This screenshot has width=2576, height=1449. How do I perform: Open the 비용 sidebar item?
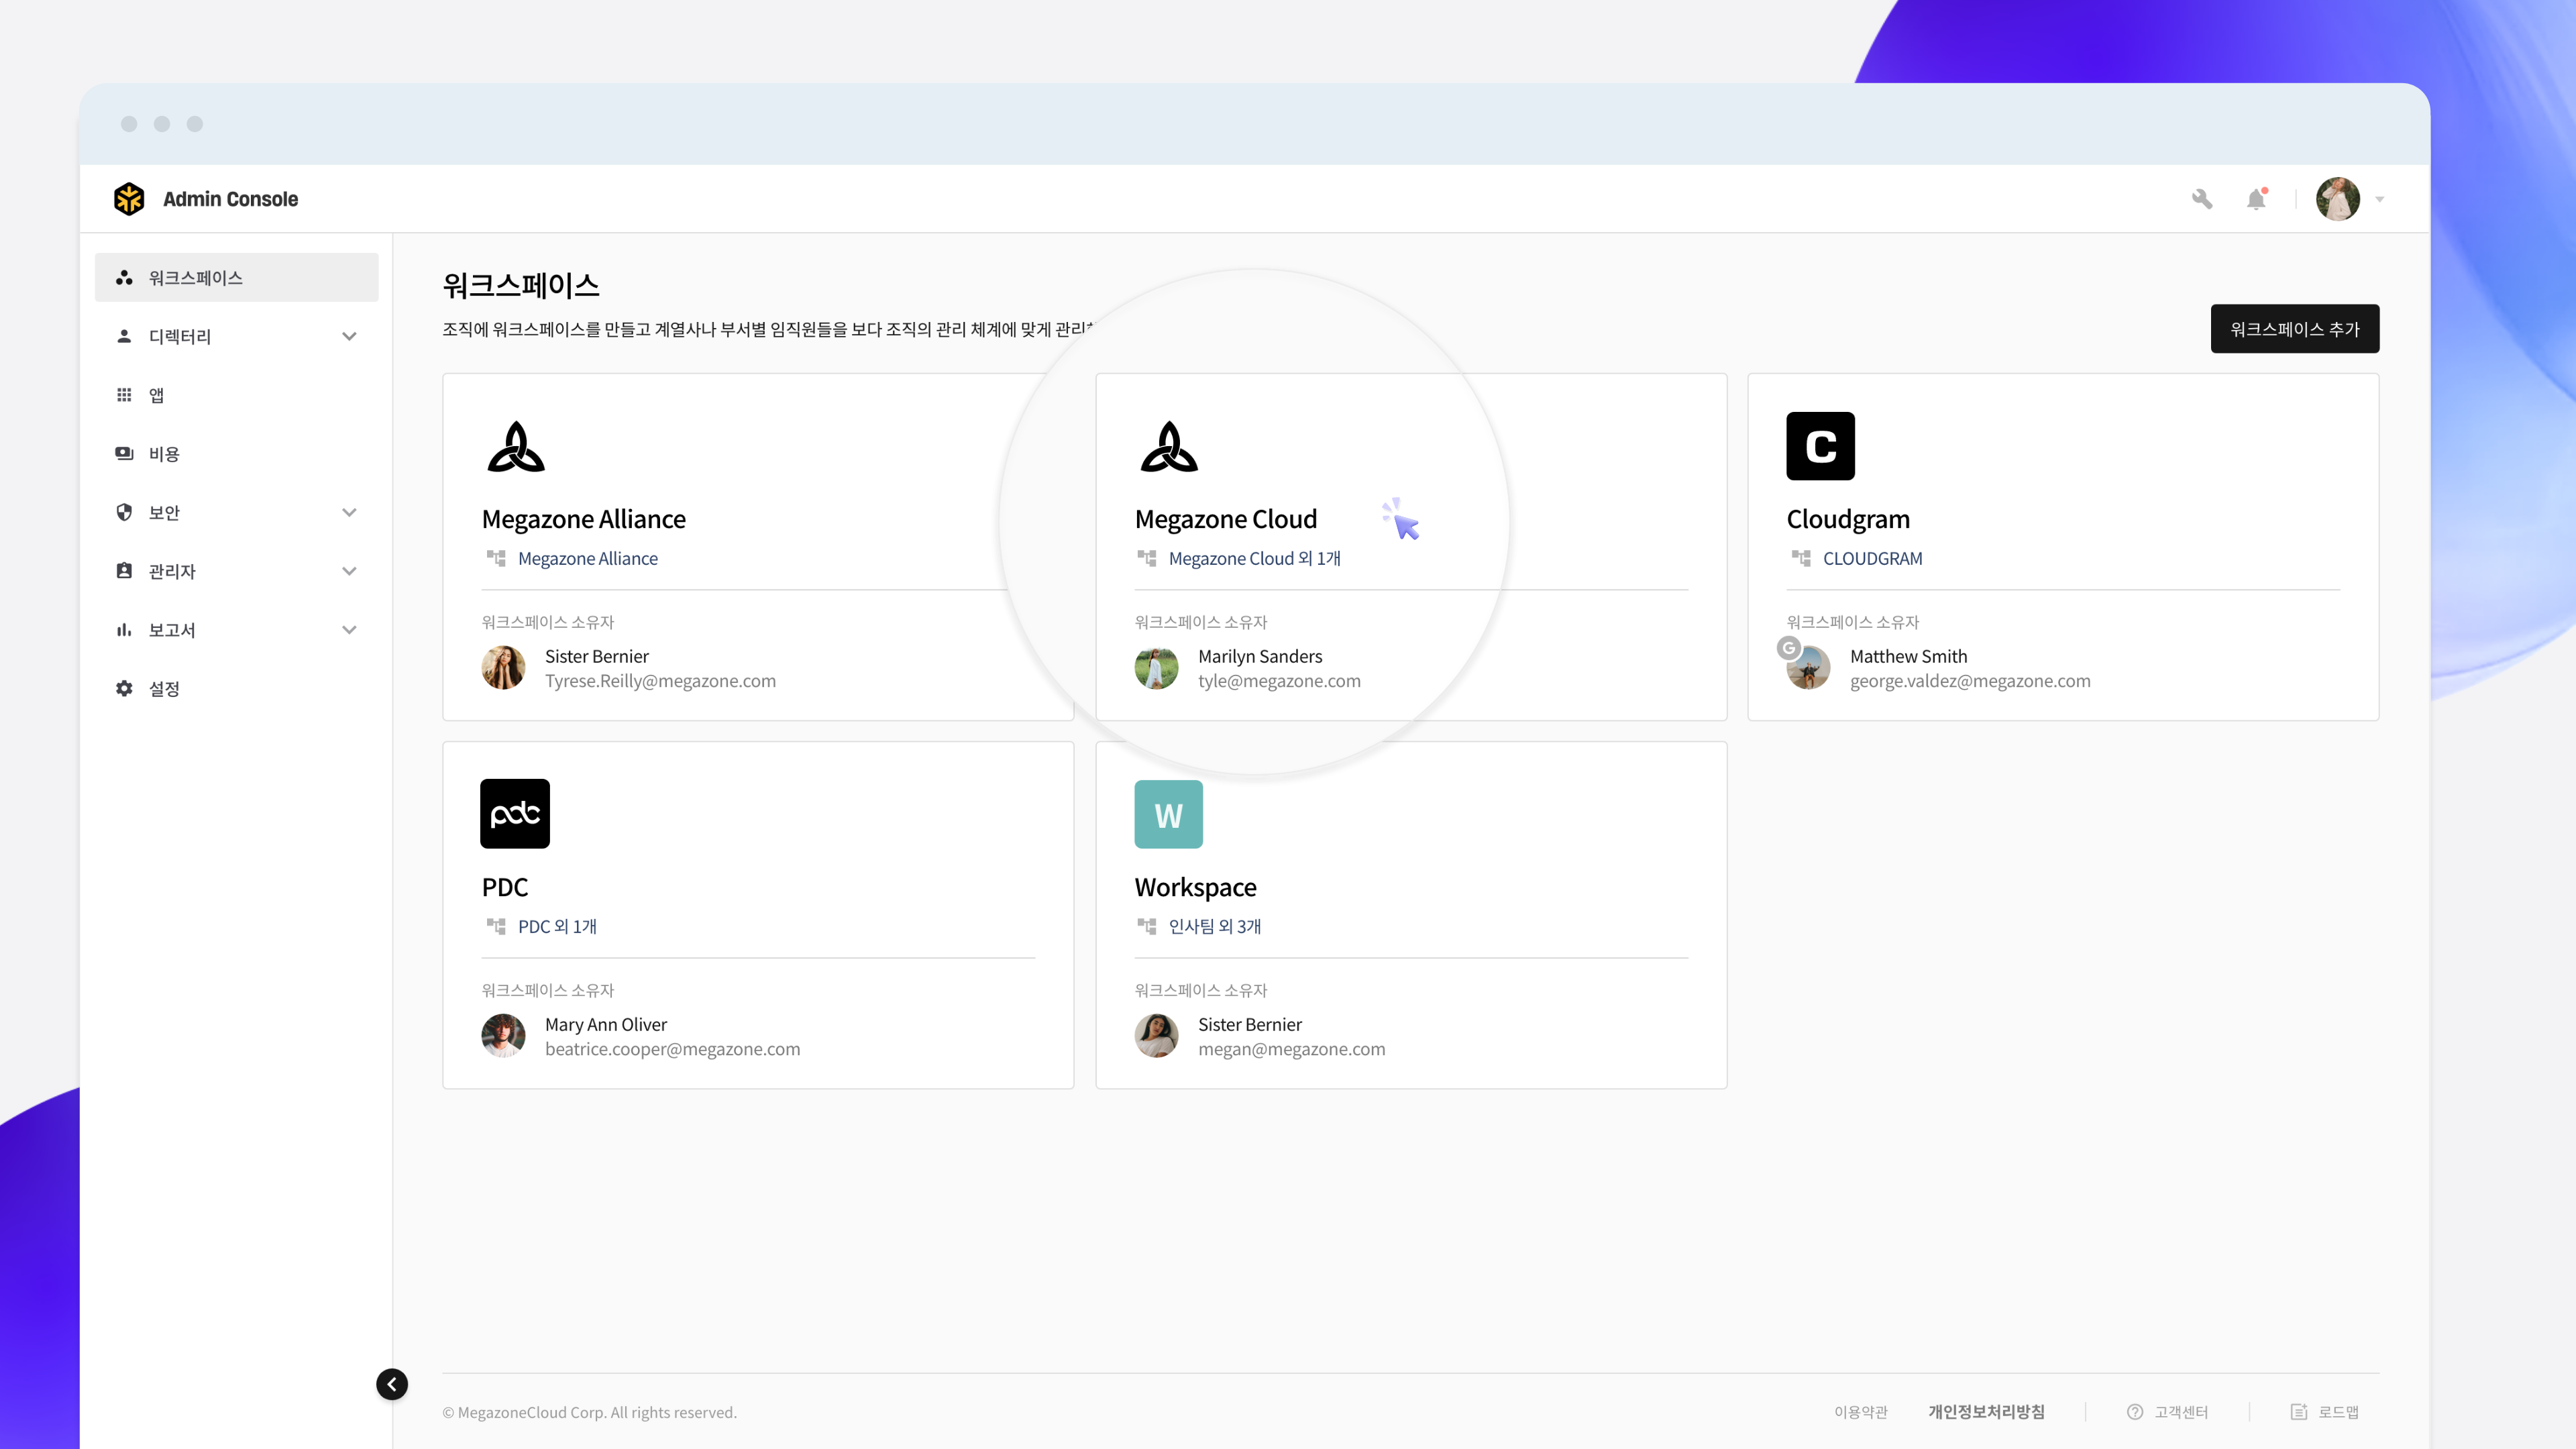[237, 454]
